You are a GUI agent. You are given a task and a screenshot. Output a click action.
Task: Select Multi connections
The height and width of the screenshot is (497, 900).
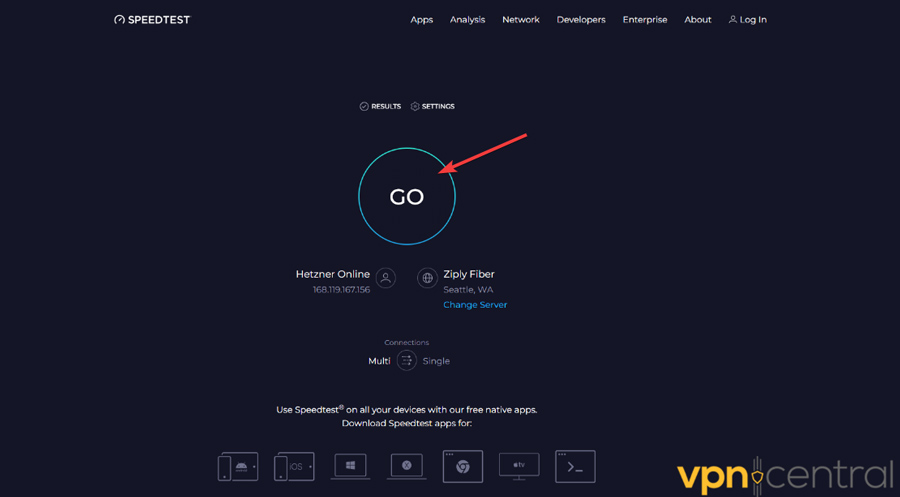(x=379, y=361)
